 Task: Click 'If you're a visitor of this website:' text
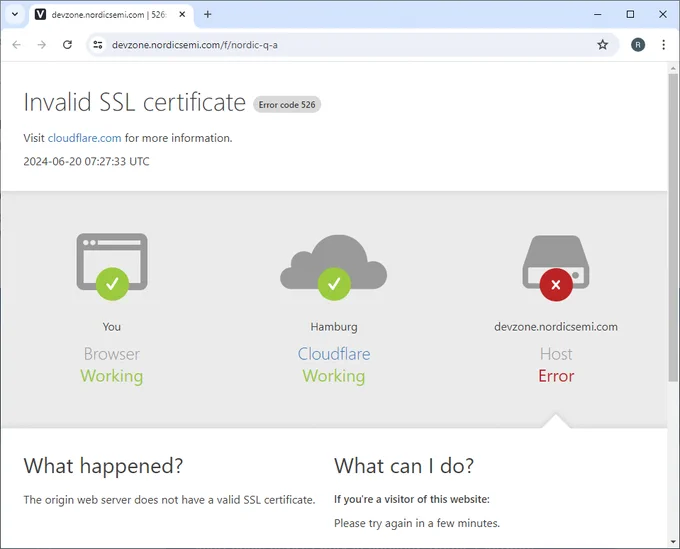click(412, 500)
